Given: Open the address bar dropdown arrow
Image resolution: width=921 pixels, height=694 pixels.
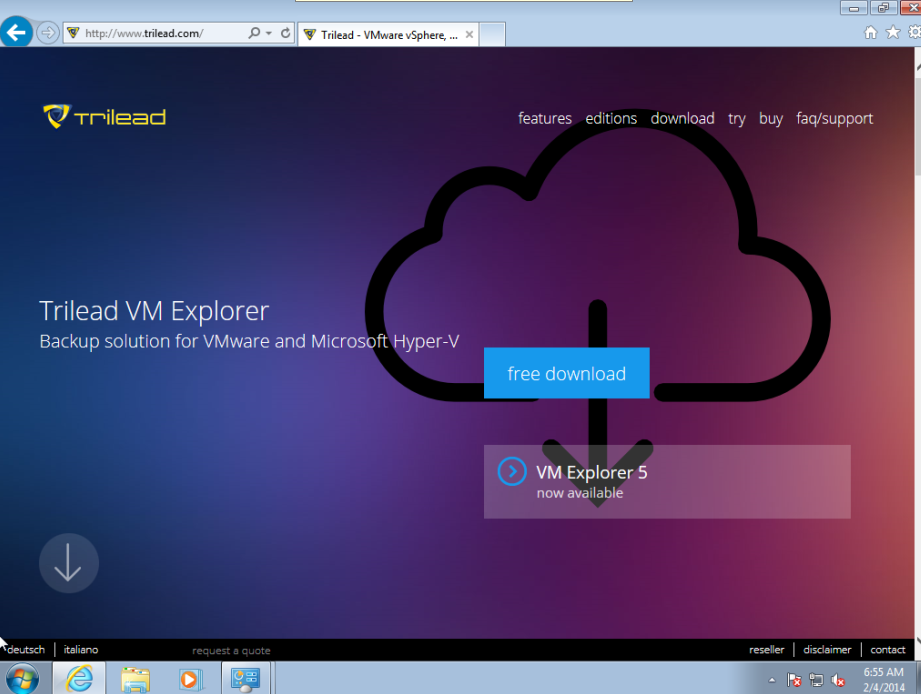Looking at the screenshot, I should (269, 33).
